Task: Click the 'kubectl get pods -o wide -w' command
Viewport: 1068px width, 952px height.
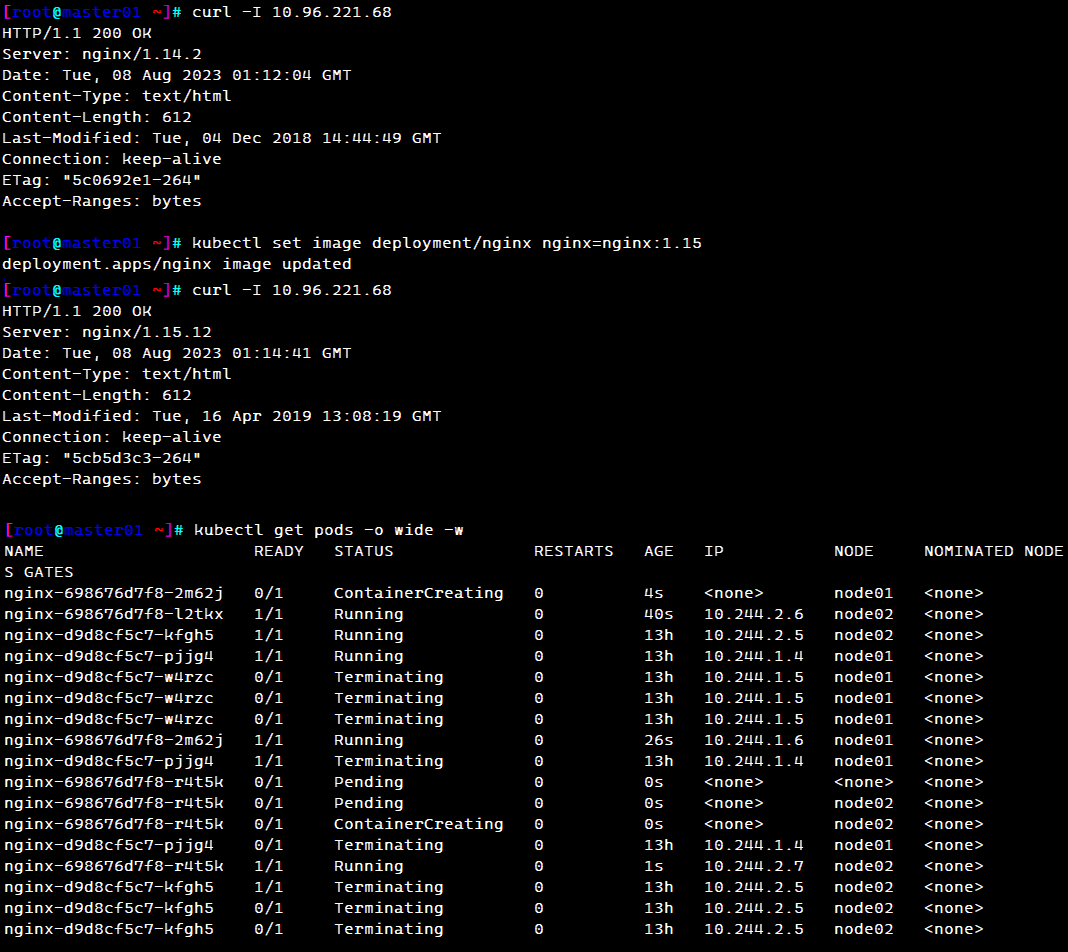Action: point(328,530)
